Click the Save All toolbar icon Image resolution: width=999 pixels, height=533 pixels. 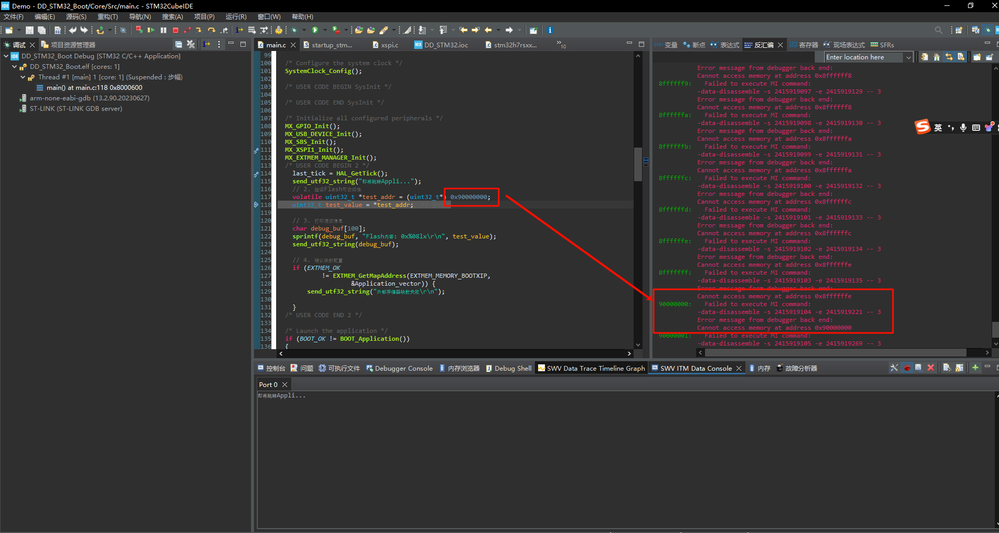pos(42,30)
